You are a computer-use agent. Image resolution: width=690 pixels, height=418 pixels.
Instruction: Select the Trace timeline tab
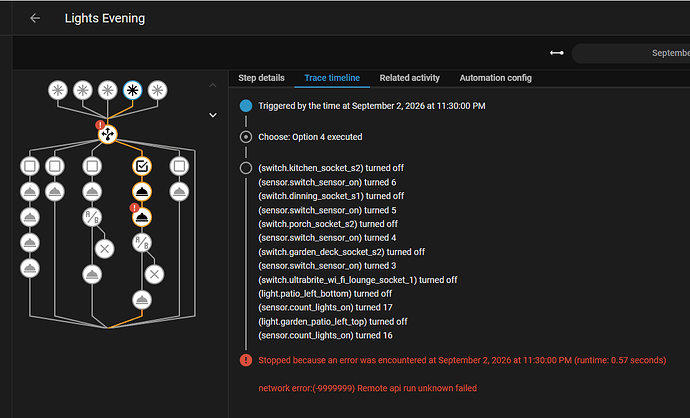(x=332, y=78)
